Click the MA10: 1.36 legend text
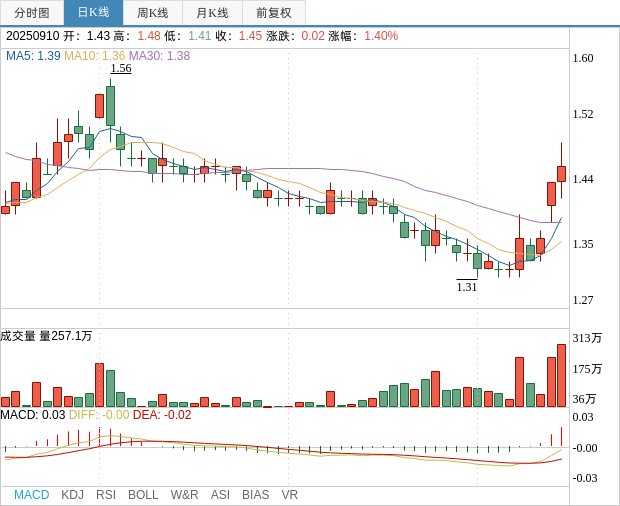 point(95,56)
